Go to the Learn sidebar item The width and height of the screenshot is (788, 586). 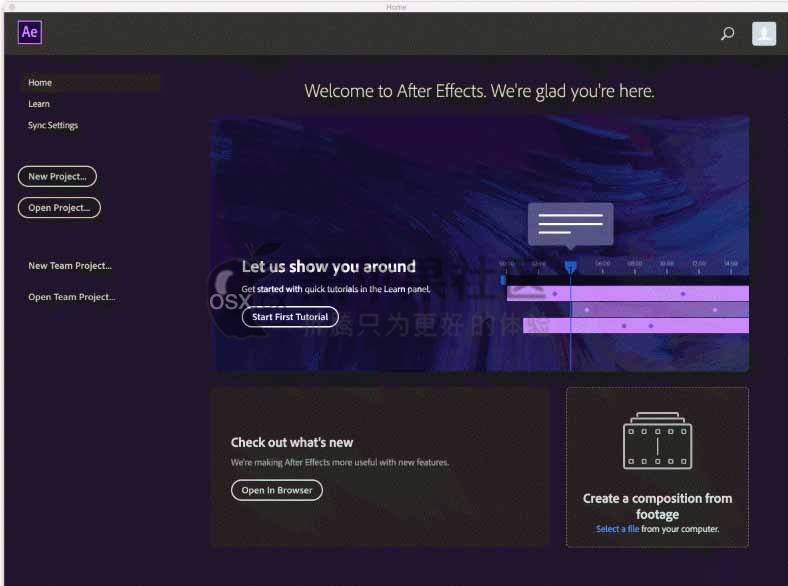pos(39,104)
